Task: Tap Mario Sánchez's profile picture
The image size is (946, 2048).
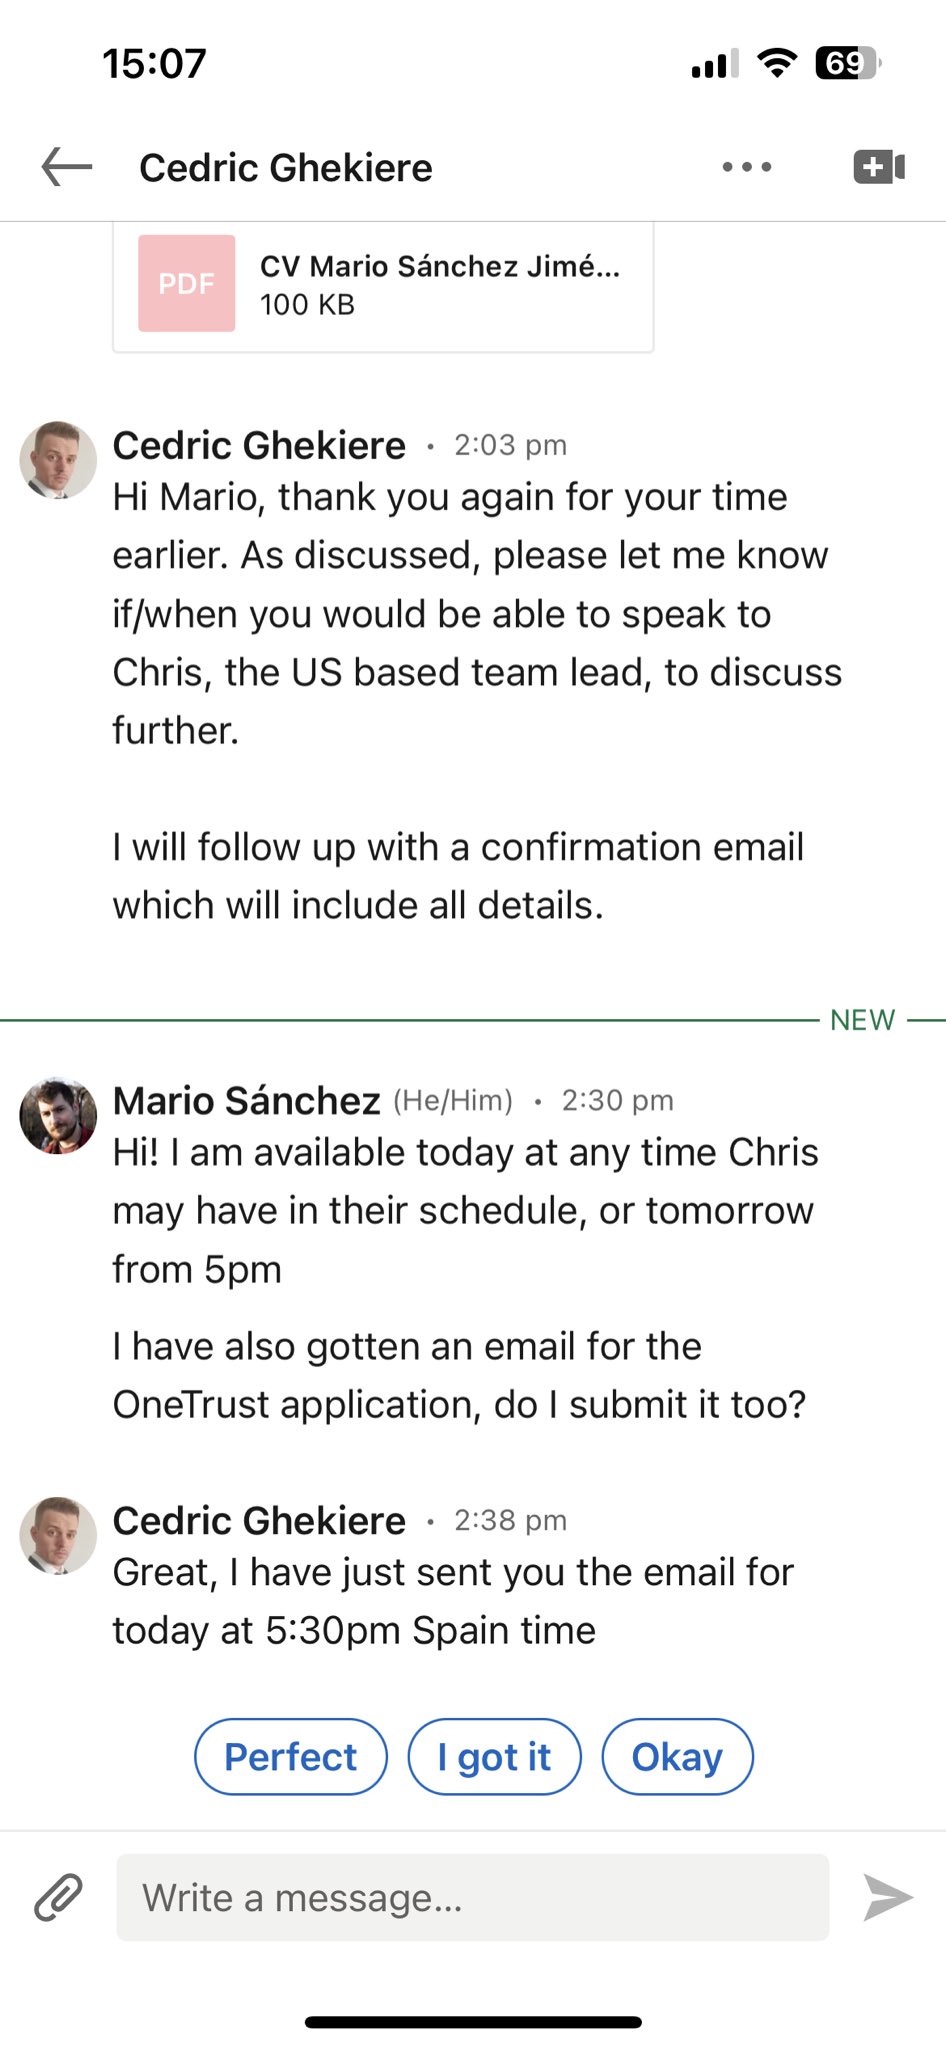Action: 58,1116
